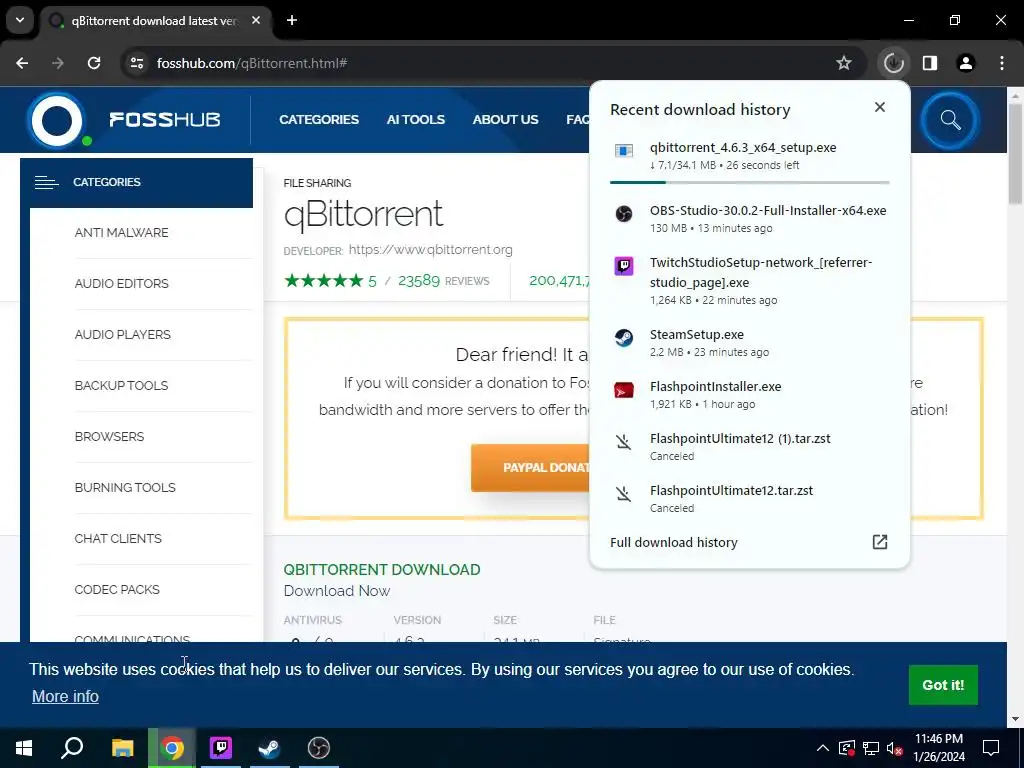
Task: Click the five-star rating
Action: pos(323,281)
